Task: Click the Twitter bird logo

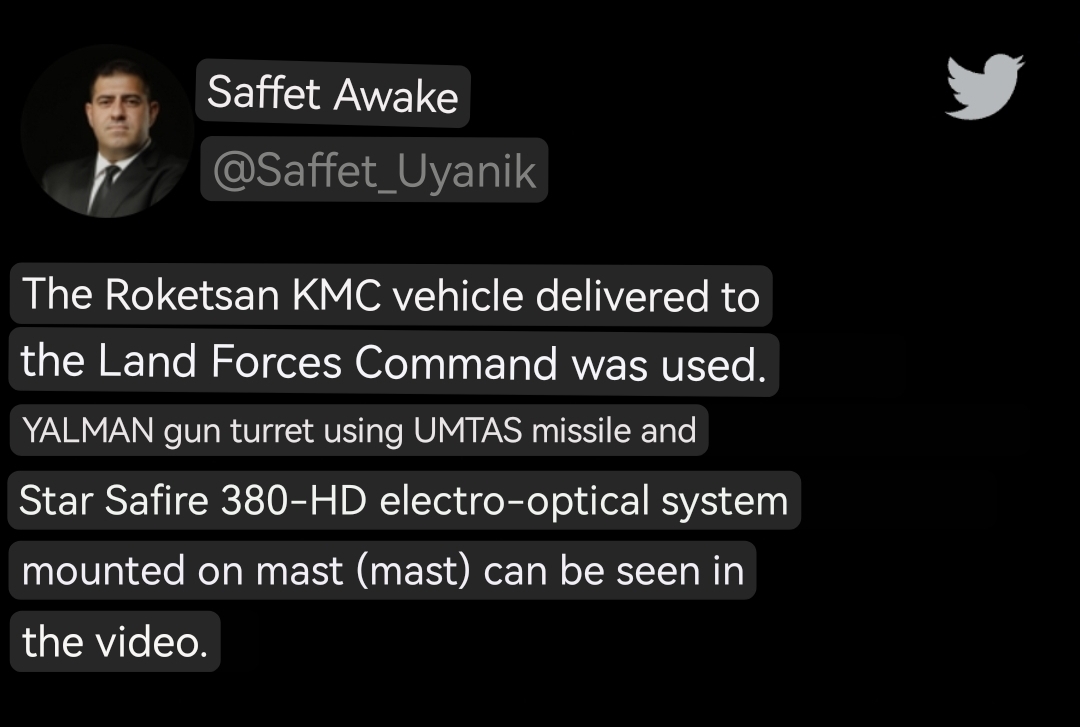Action: tap(984, 86)
